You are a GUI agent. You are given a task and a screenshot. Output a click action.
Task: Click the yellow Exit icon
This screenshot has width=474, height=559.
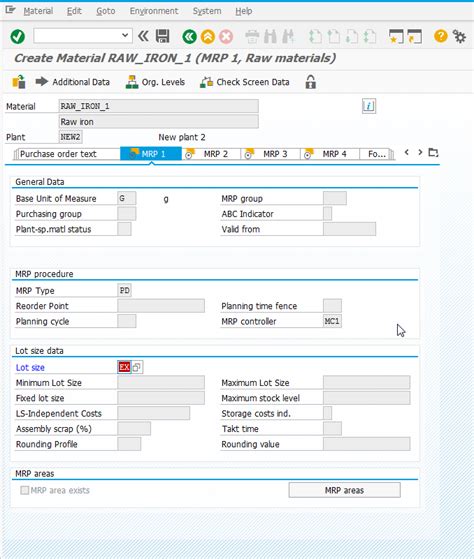pos(208,36)
